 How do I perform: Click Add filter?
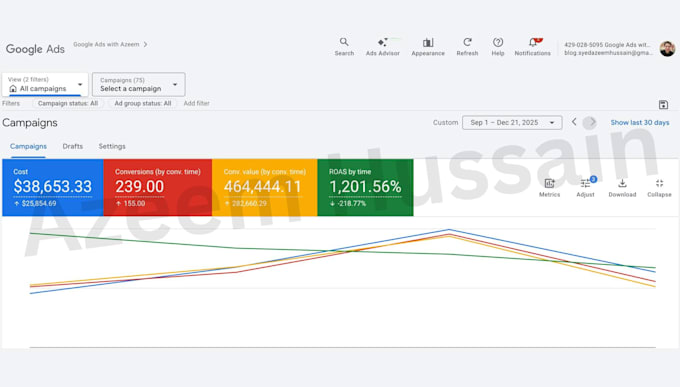[196, 103]
